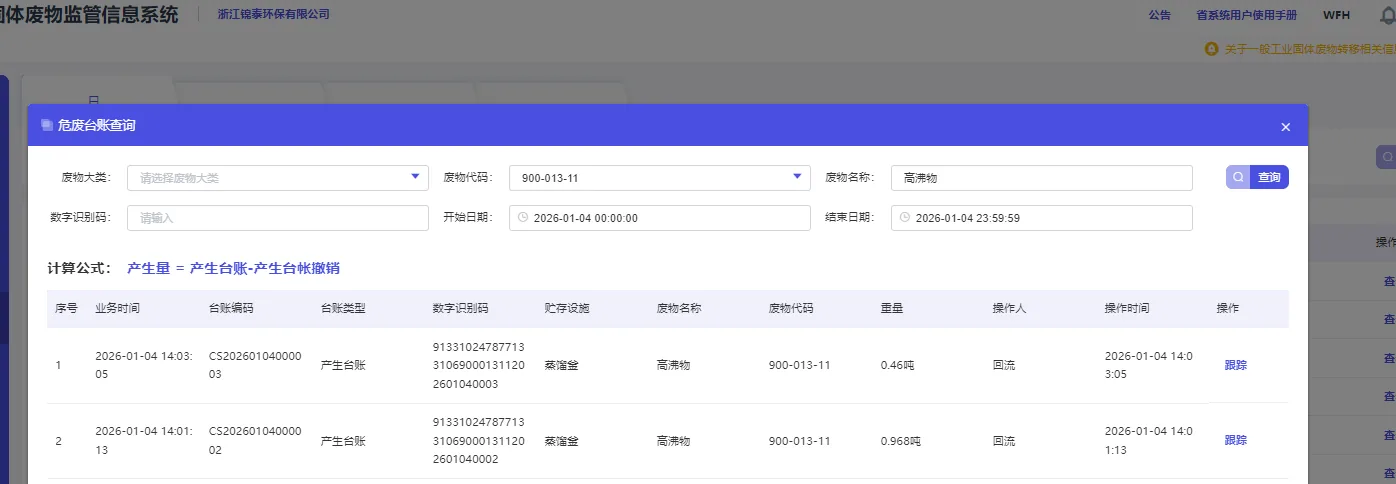
Task: Click the code CS20260104000003
Action: [x=255, y=365]
